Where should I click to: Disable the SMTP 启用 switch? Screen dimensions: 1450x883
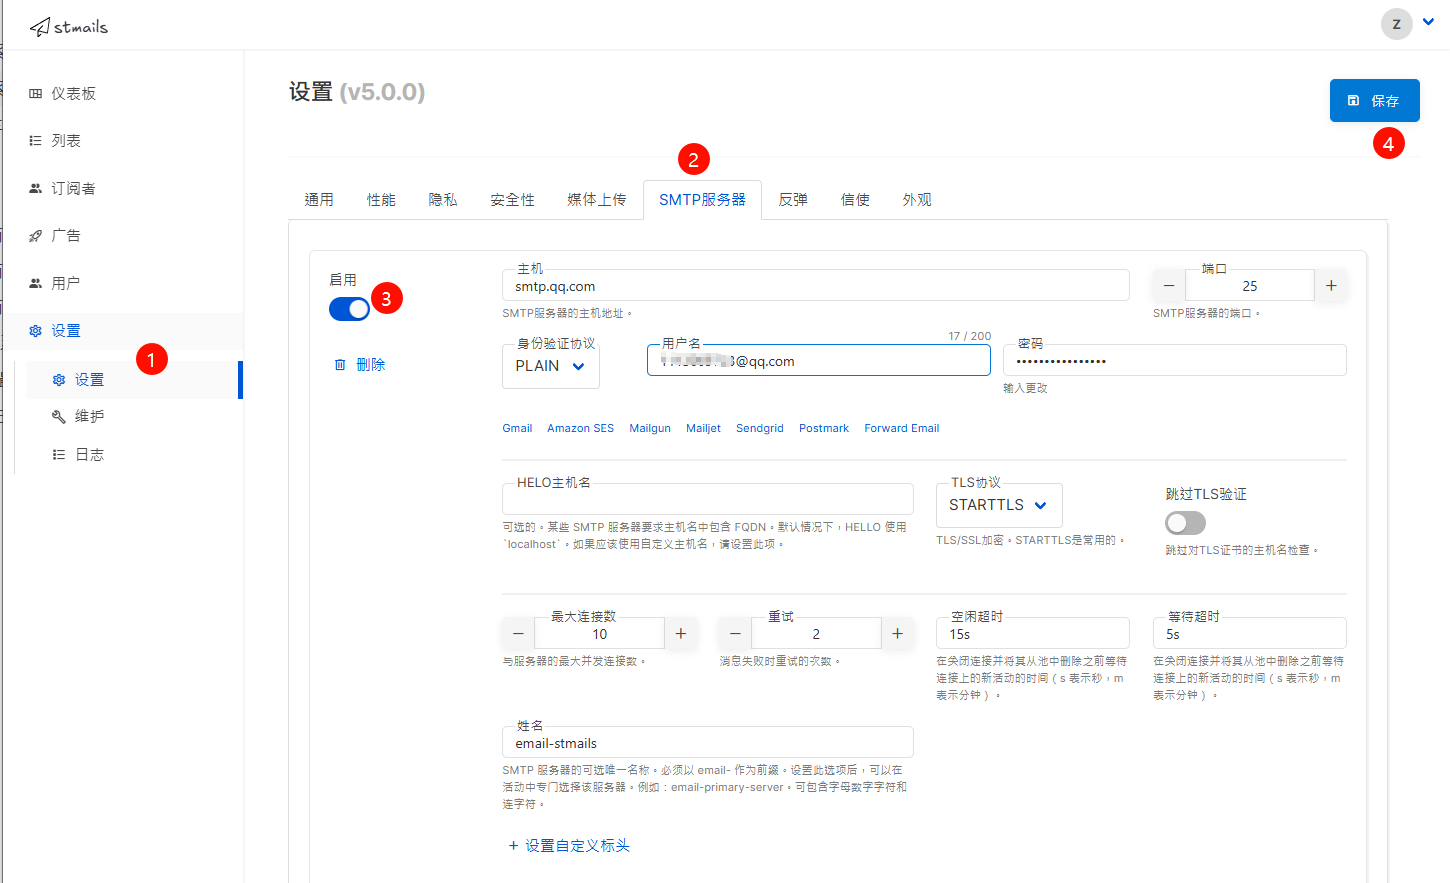tap(349, 308)
